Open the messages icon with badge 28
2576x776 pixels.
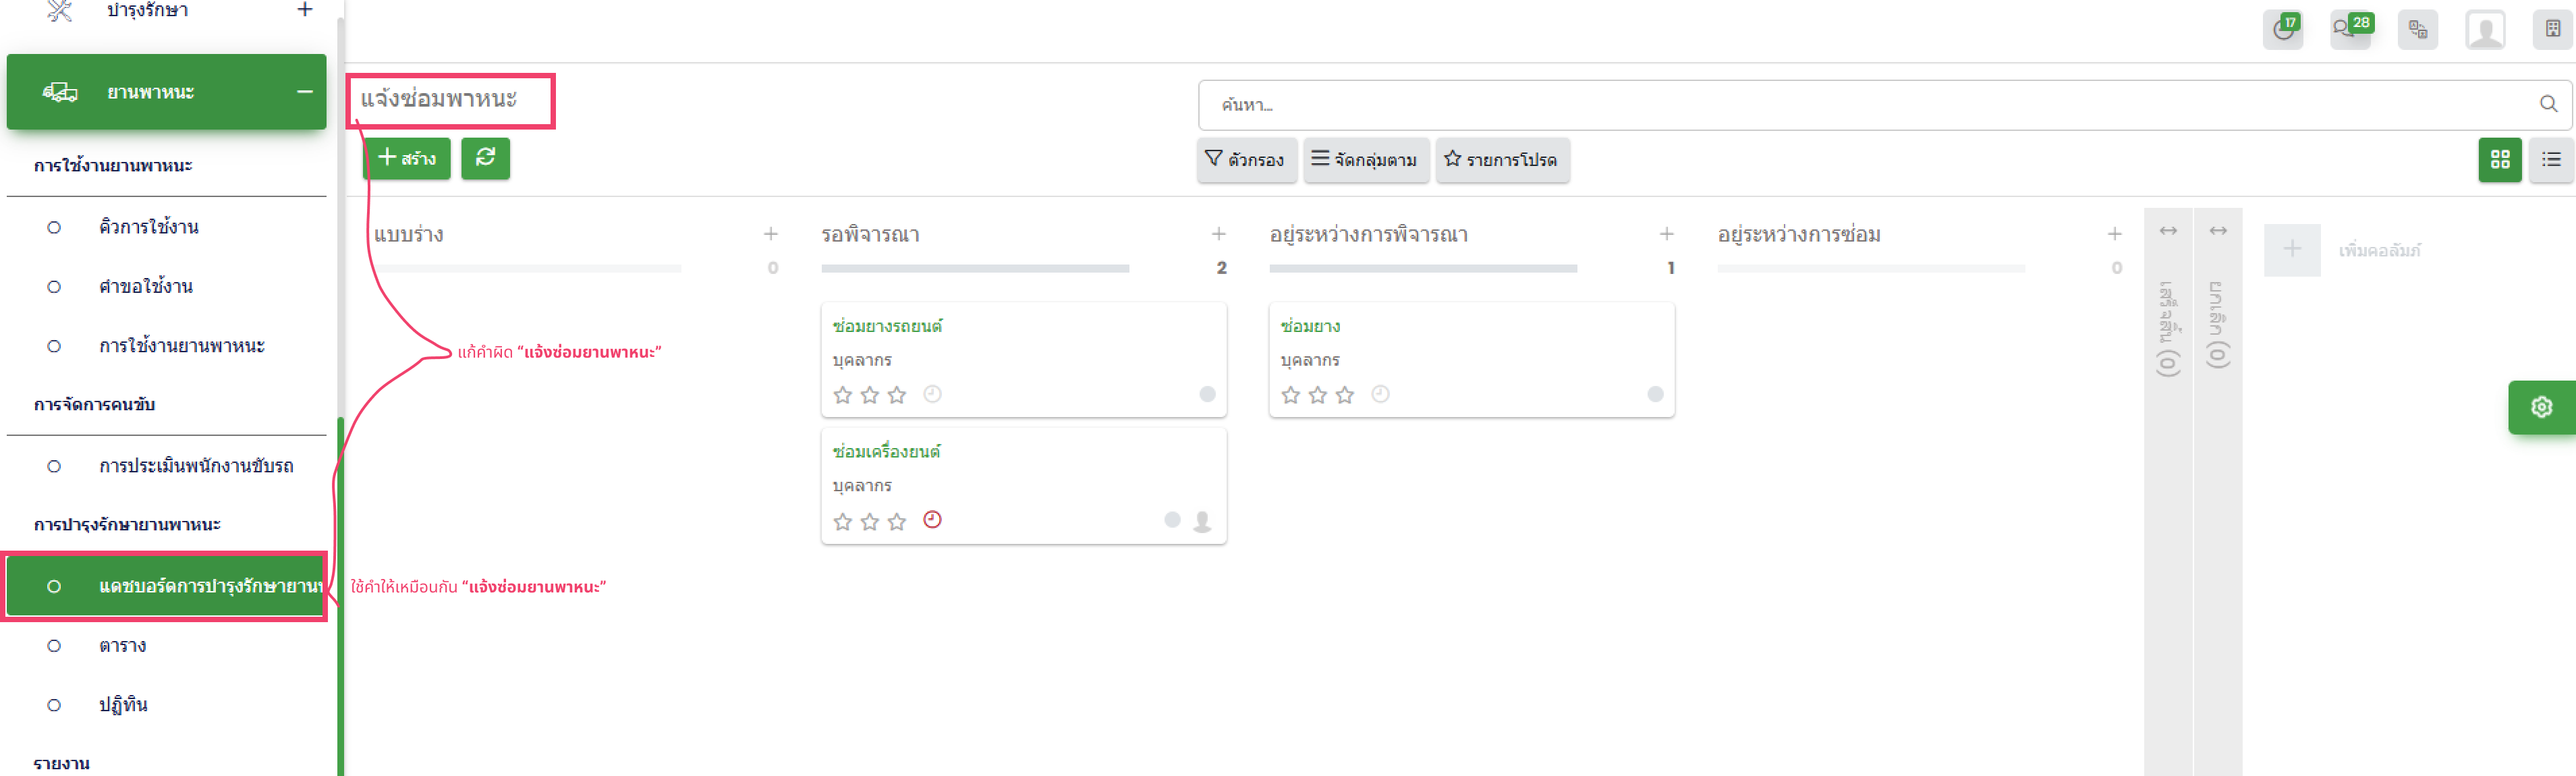2349,29
